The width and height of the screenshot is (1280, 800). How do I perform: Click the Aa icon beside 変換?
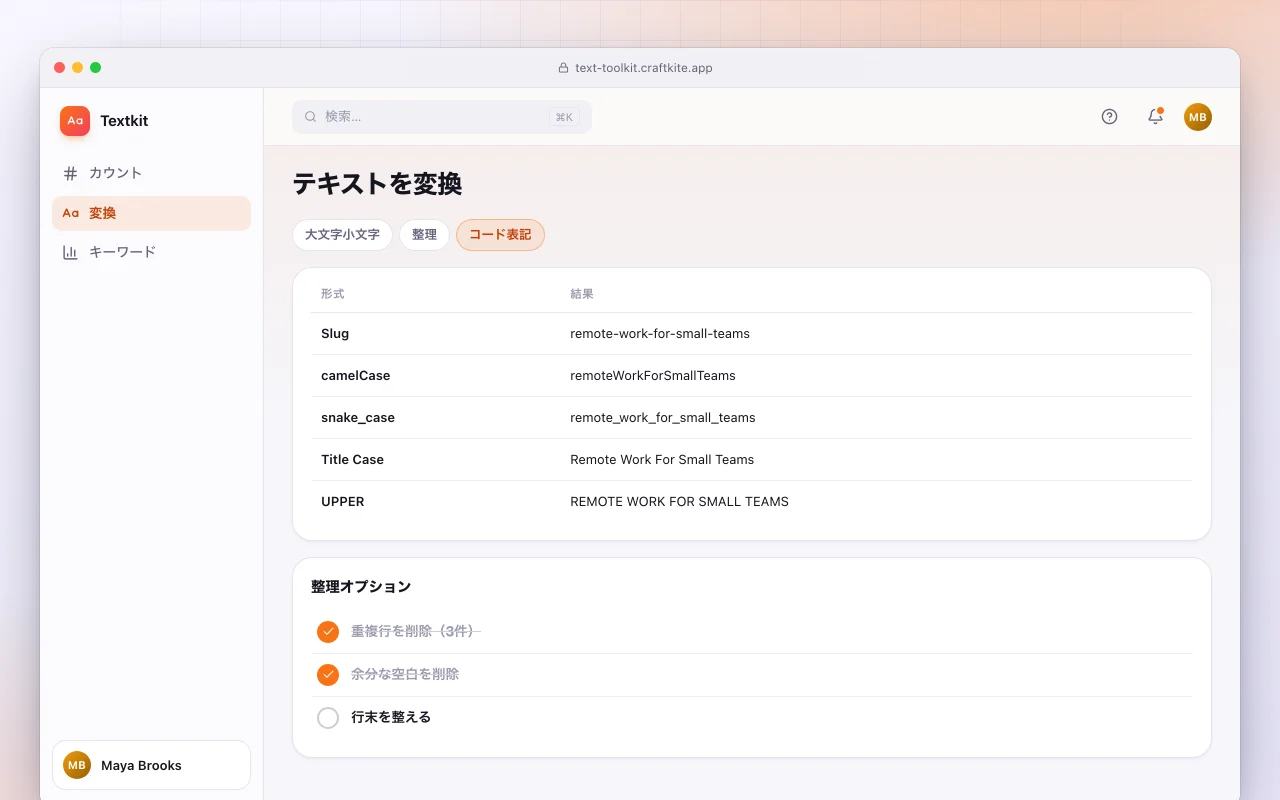[70, 213]
